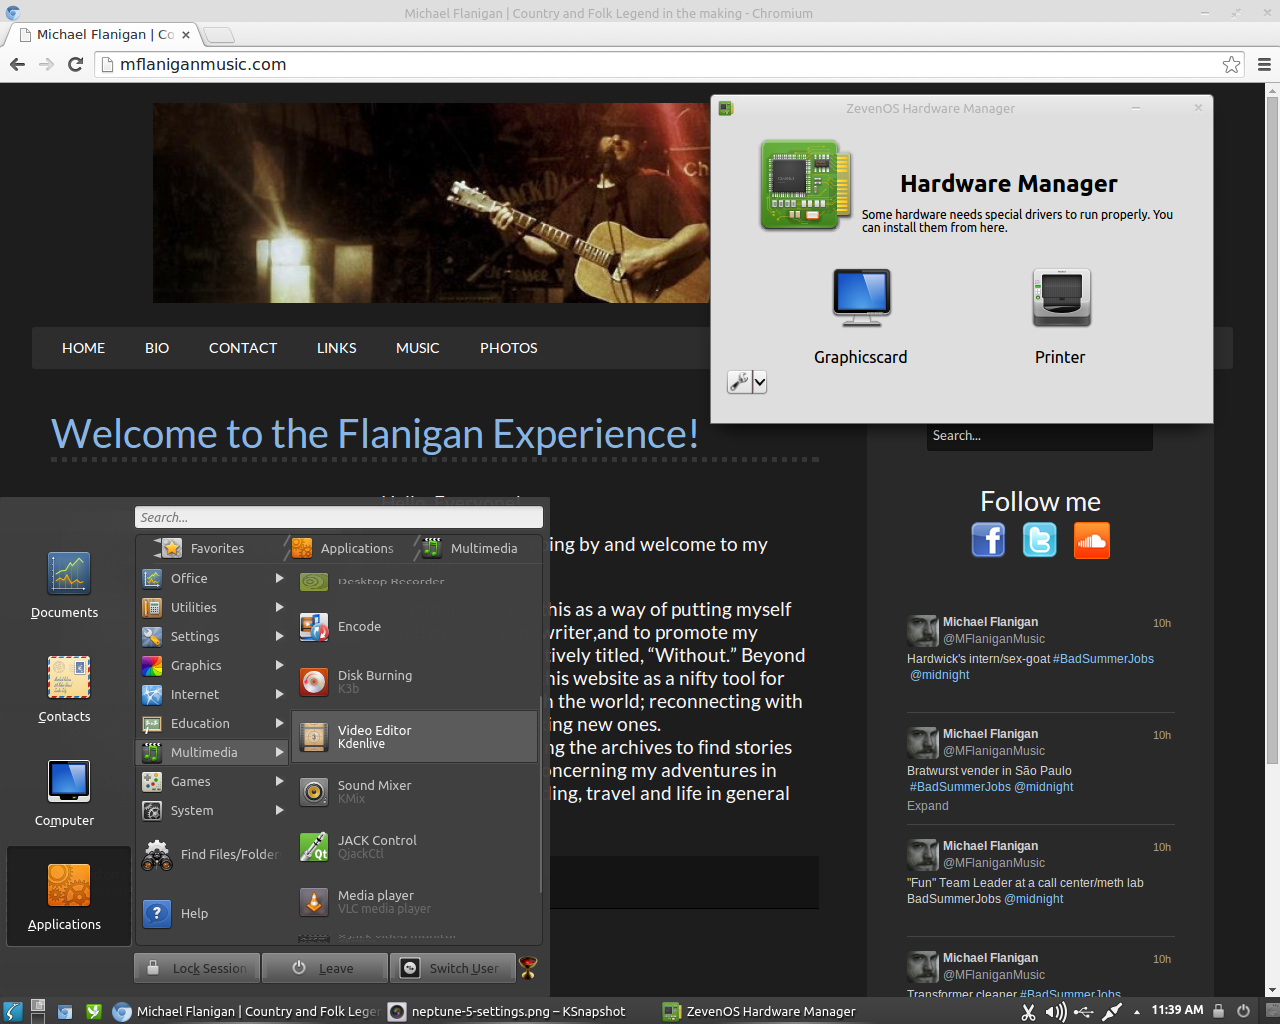Click the Facebook follow icon
This screenshot has width=1280, height=1024.
click(x=988, y=540)
